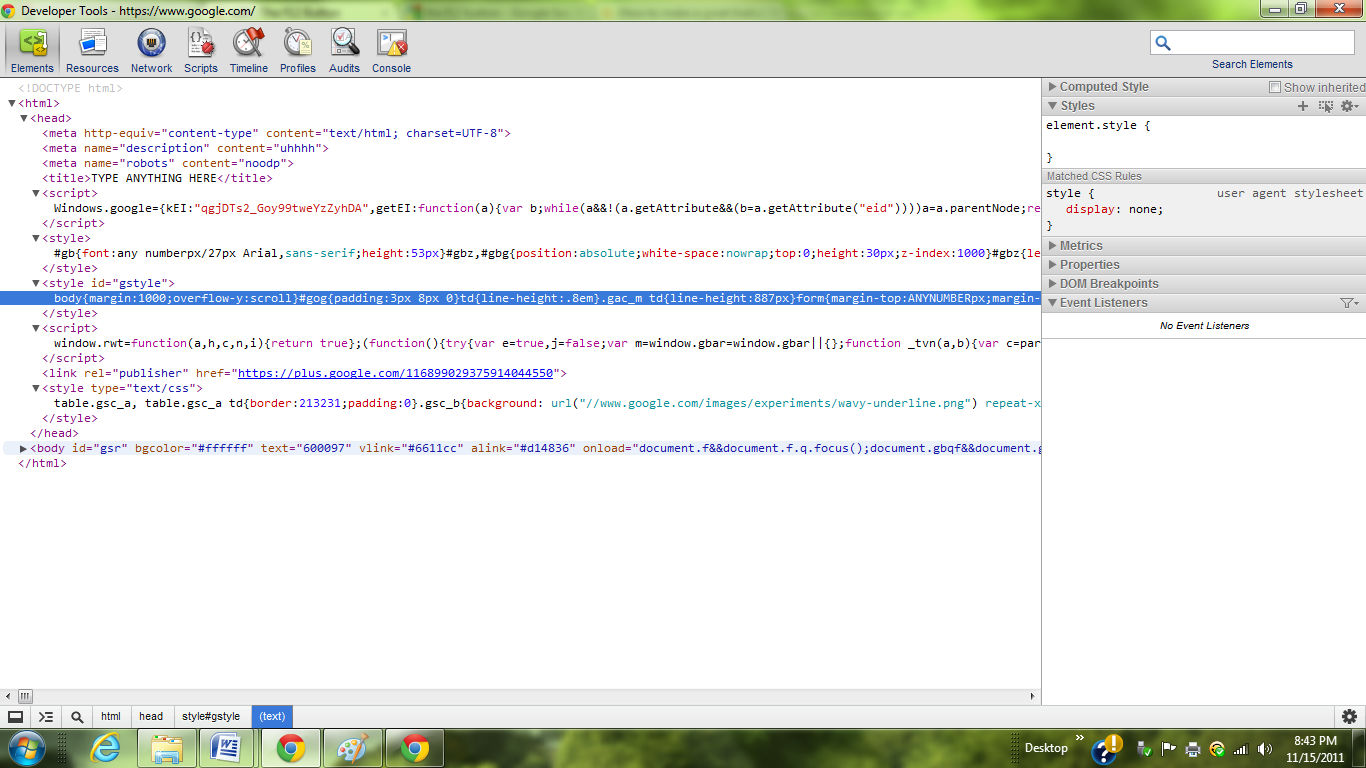This screenshot has width=1366, height=768.
Task: Open the Timeline panel
Action: [x=248, y=50]
